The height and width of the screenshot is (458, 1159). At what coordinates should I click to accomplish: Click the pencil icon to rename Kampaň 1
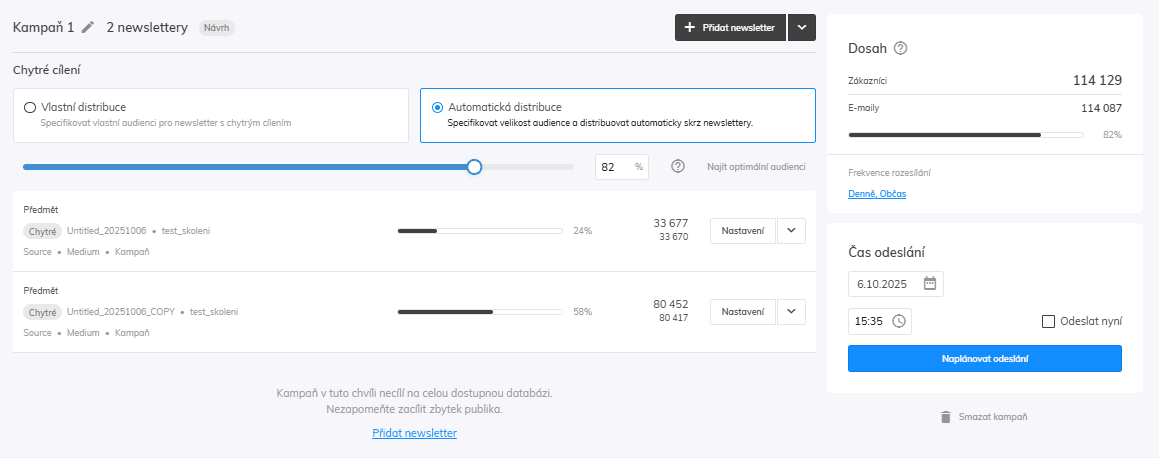click(88, 28)
